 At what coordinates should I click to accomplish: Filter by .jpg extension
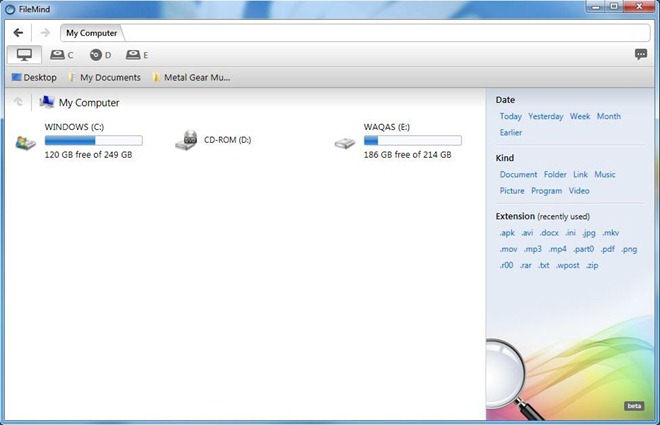pos(589,233)
